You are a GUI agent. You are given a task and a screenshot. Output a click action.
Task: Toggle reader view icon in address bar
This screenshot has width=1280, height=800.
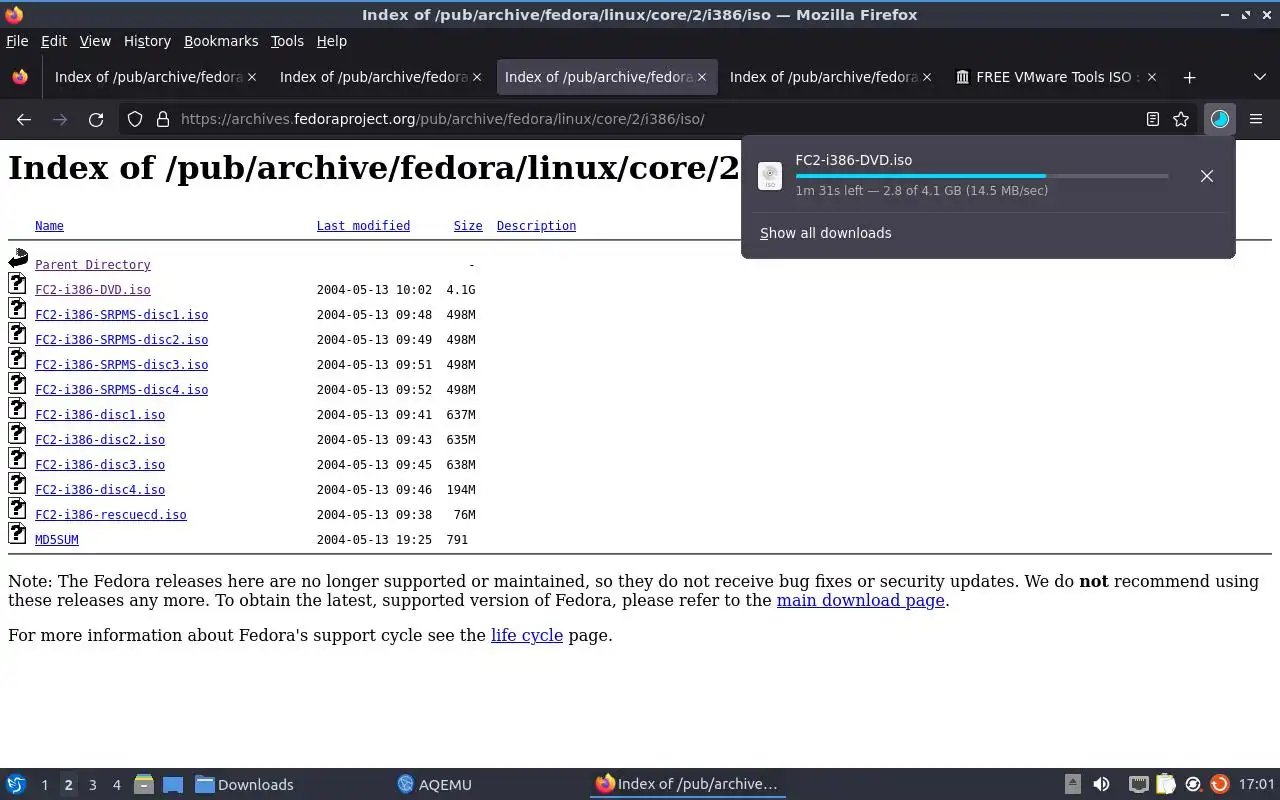coord(1153,119)
